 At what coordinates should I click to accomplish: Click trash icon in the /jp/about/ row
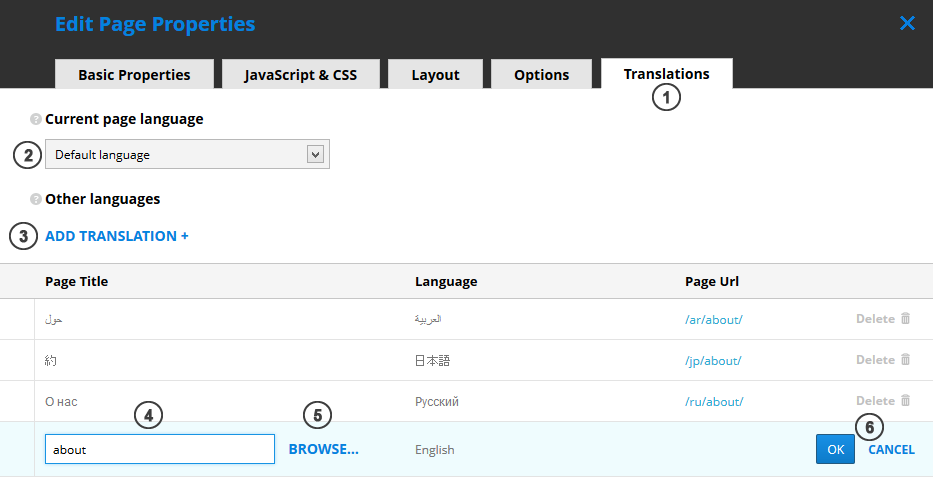coord(906,359)
